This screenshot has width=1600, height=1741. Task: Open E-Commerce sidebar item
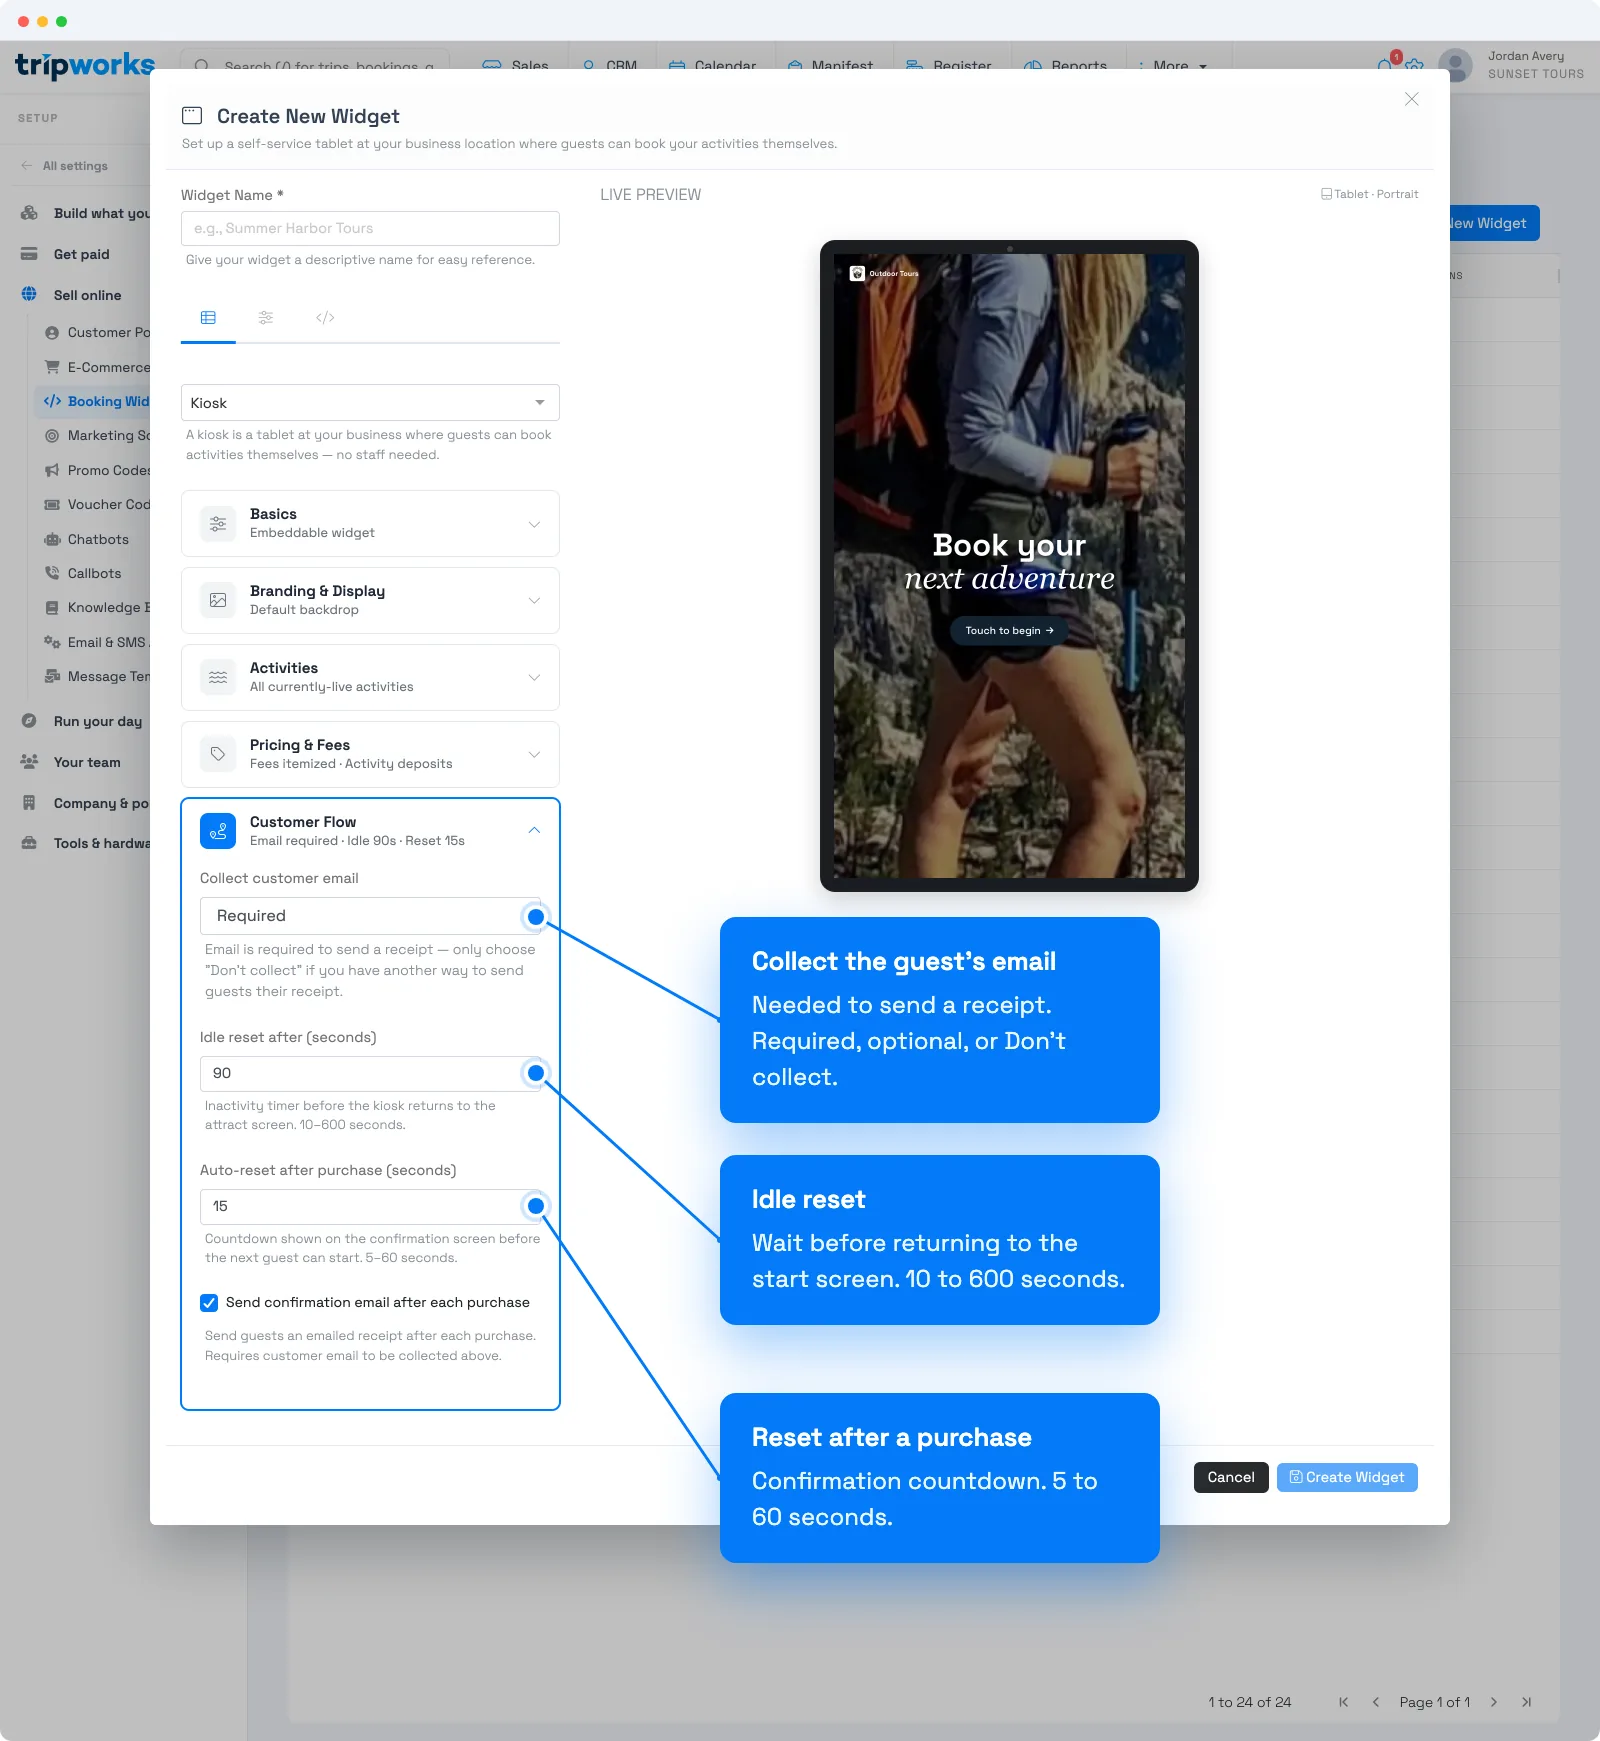click(x=98, y=367)
